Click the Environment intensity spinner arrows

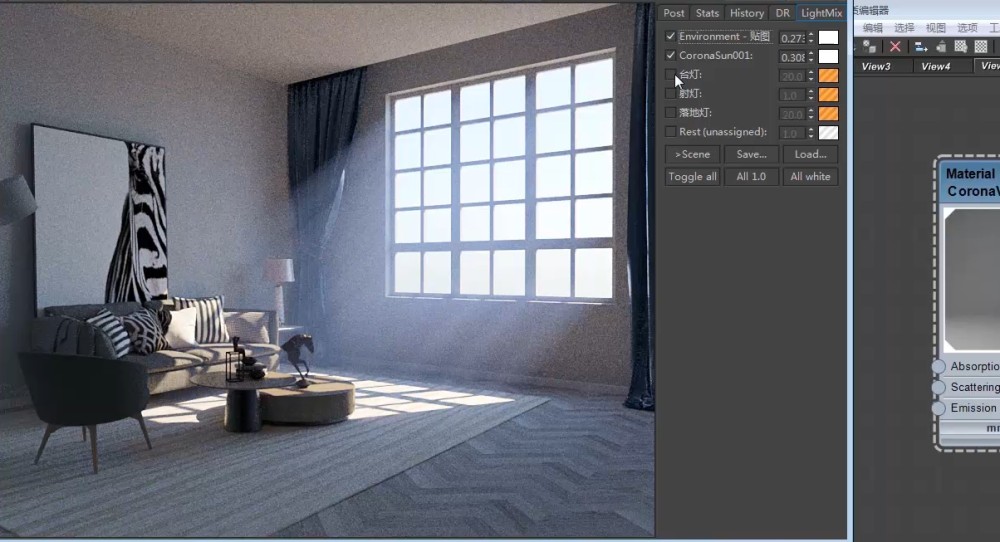[811, 38]
